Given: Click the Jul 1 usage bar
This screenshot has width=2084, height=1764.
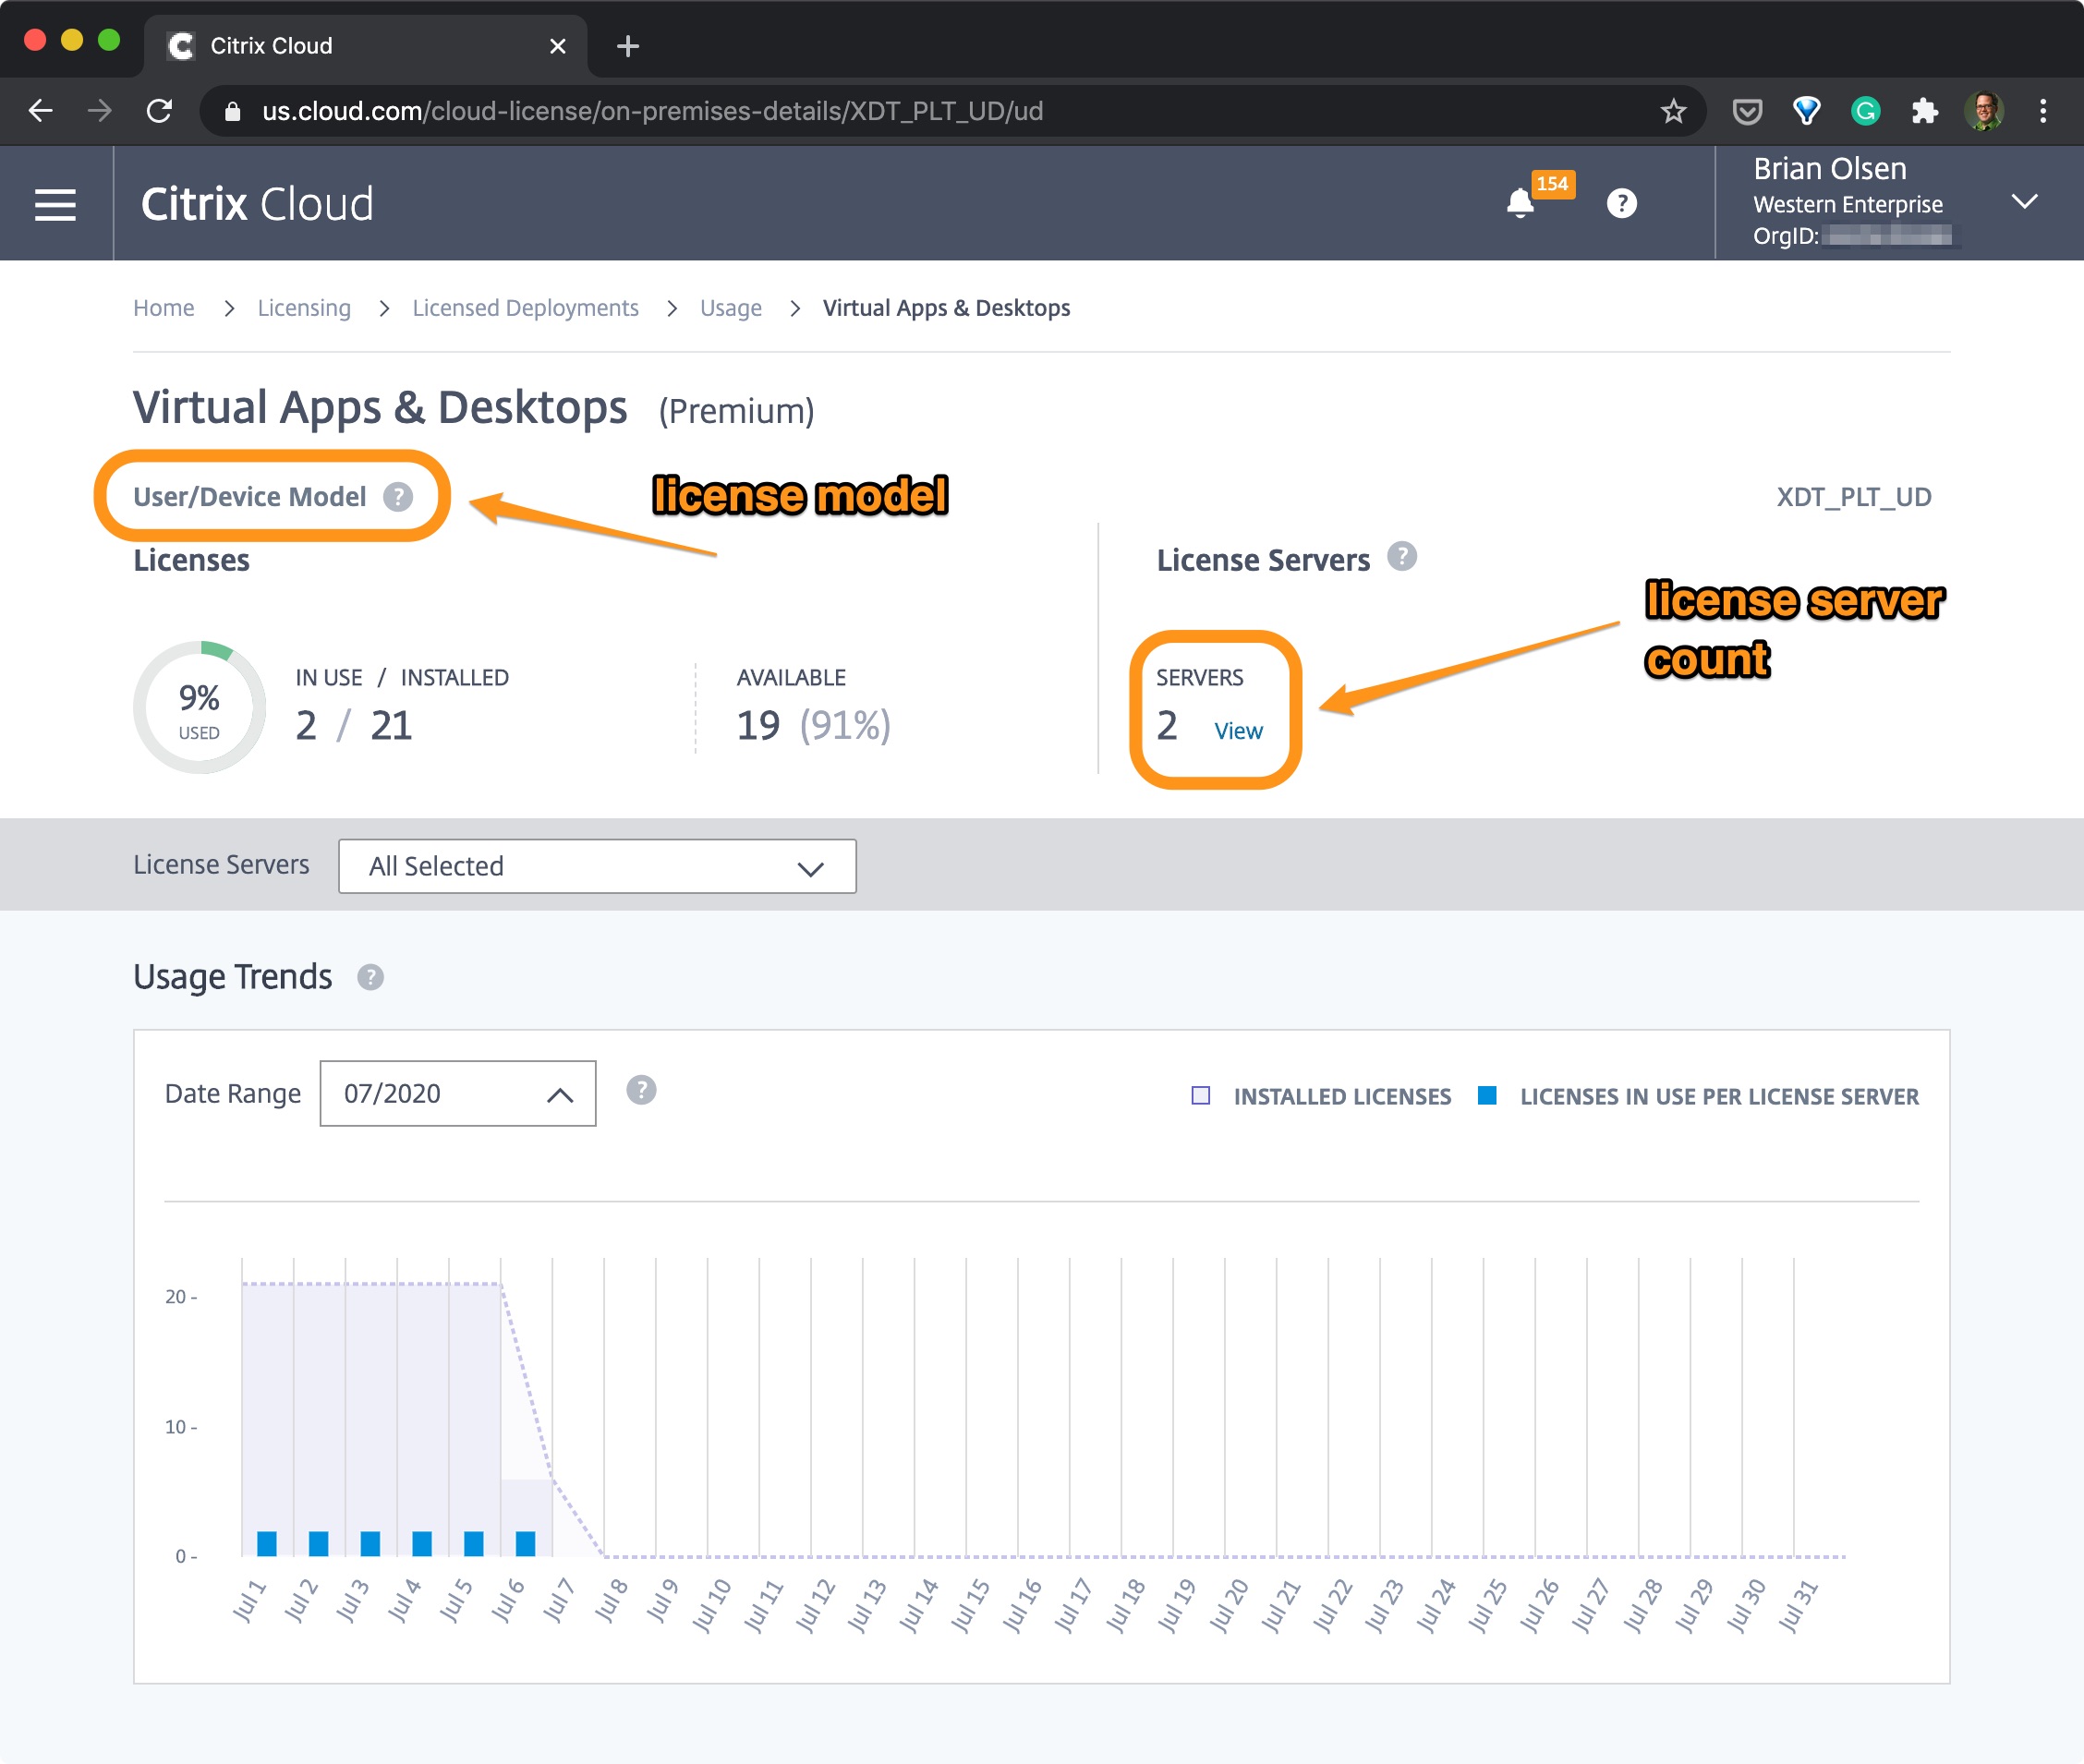Looking at the screenshot, I should [266, 1543].
